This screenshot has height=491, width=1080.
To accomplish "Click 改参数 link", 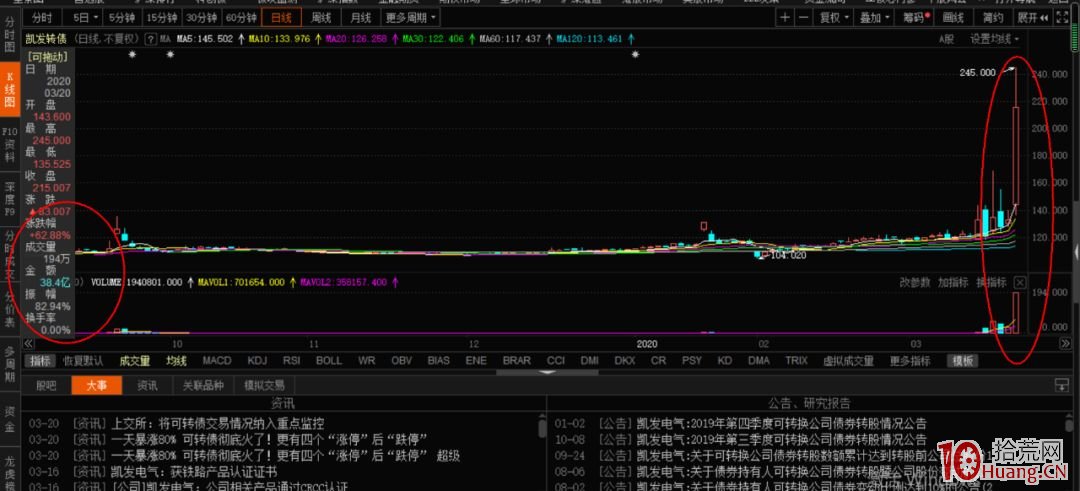I will (x=914, y=282).
